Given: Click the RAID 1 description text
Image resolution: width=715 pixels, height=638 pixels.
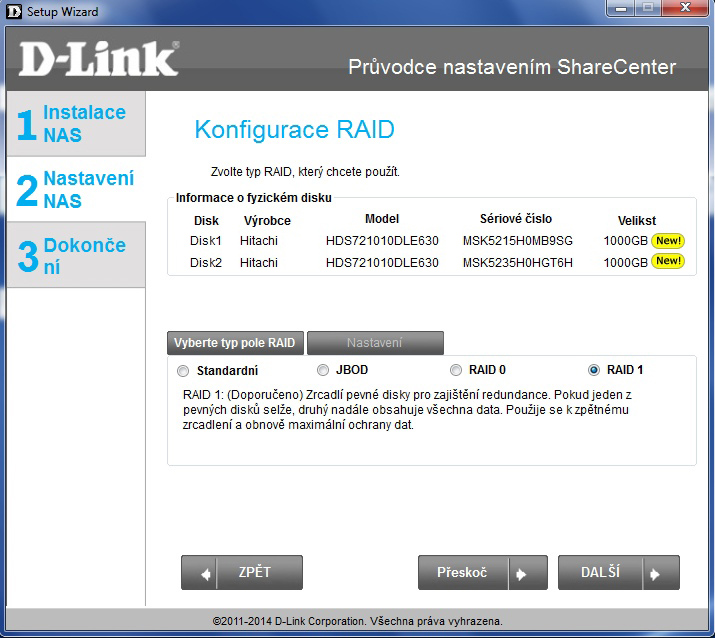Looking at the screenshot, I should pyautogui.click(x=406, y=410).
